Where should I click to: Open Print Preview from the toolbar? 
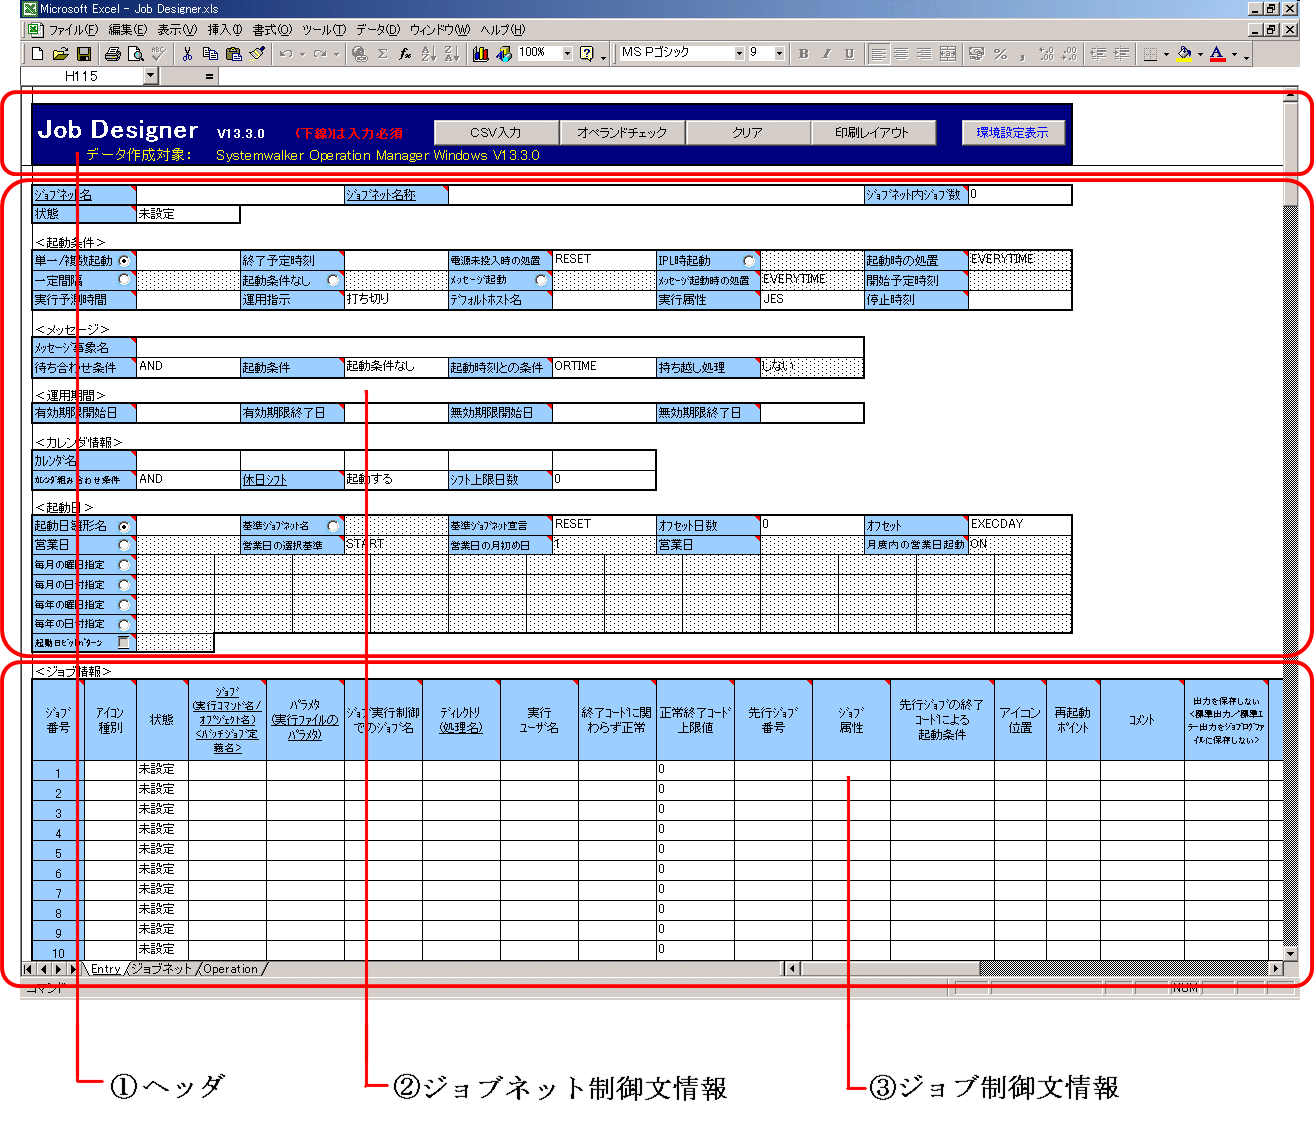click(136, 54)
